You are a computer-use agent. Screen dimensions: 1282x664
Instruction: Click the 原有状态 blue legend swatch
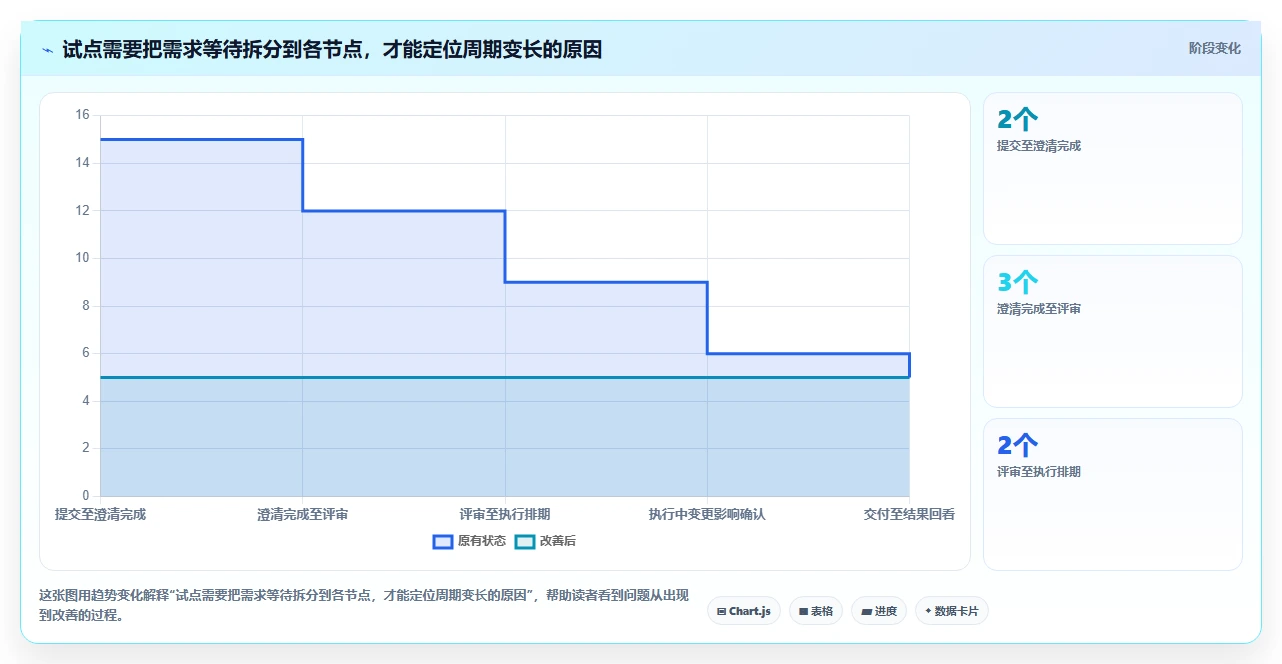(x=443, y=541)
